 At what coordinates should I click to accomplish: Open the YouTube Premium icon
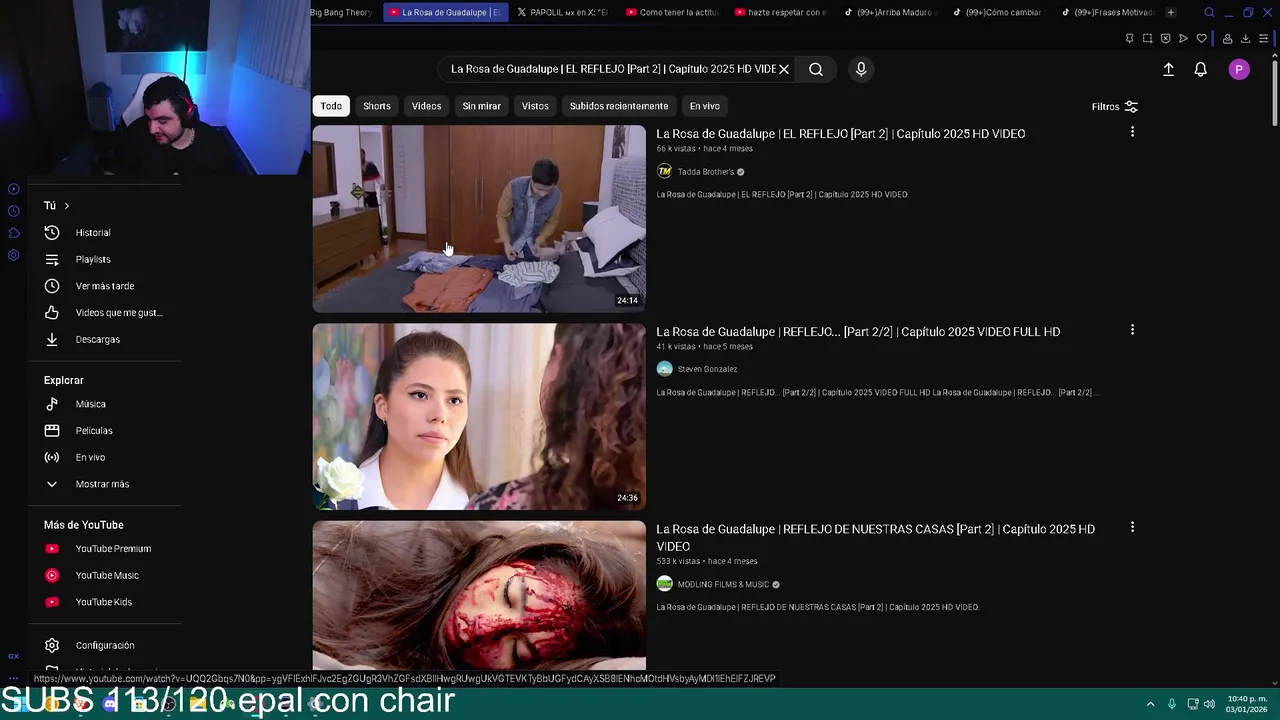pyautogui.click(x=52, y=549)
